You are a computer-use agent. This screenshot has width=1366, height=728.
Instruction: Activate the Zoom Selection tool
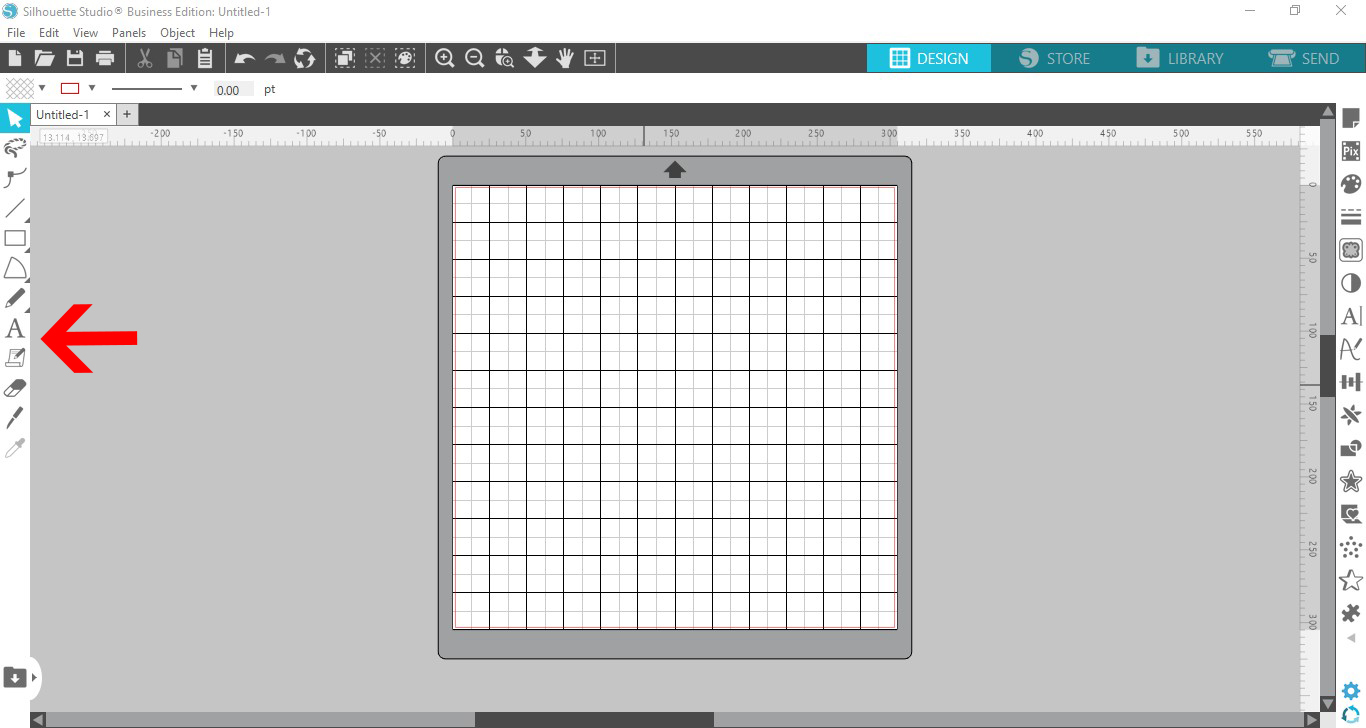505,58
